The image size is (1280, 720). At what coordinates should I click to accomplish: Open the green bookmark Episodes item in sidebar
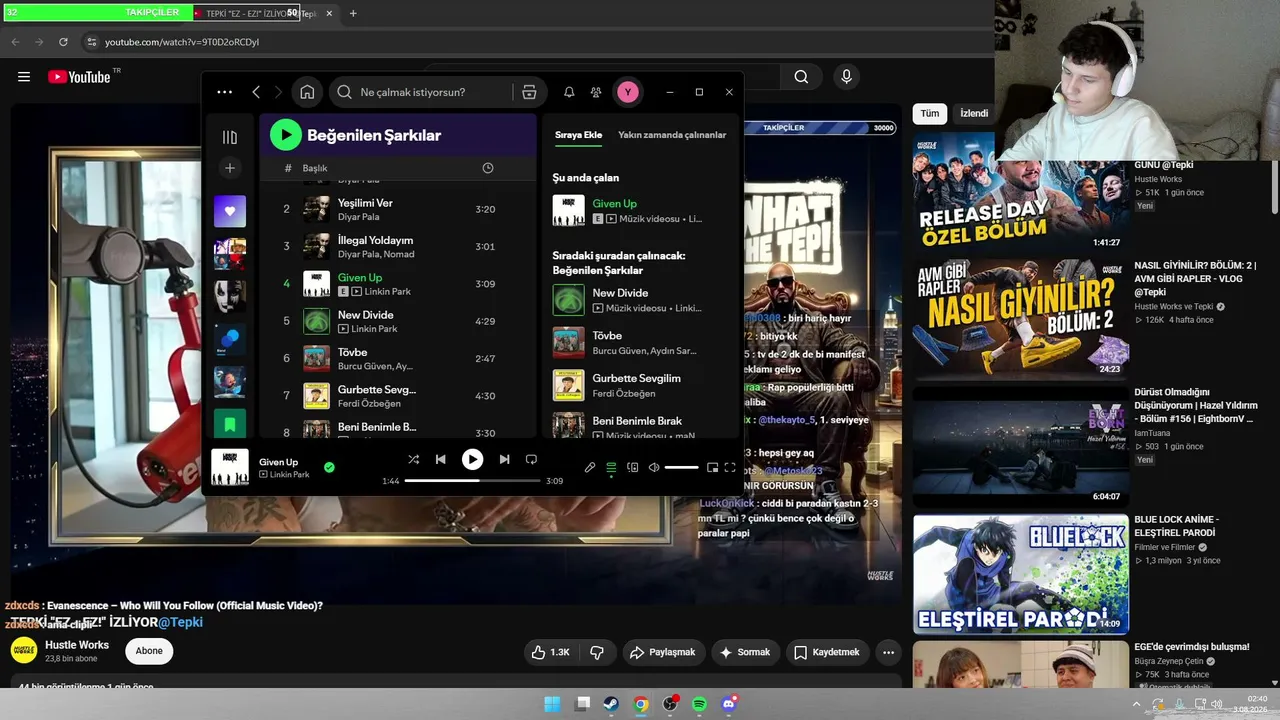click(229, 424)
